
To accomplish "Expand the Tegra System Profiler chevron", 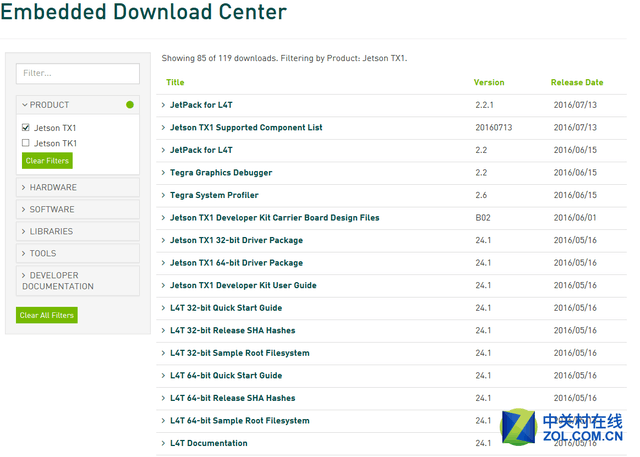I will click(163, 195).
